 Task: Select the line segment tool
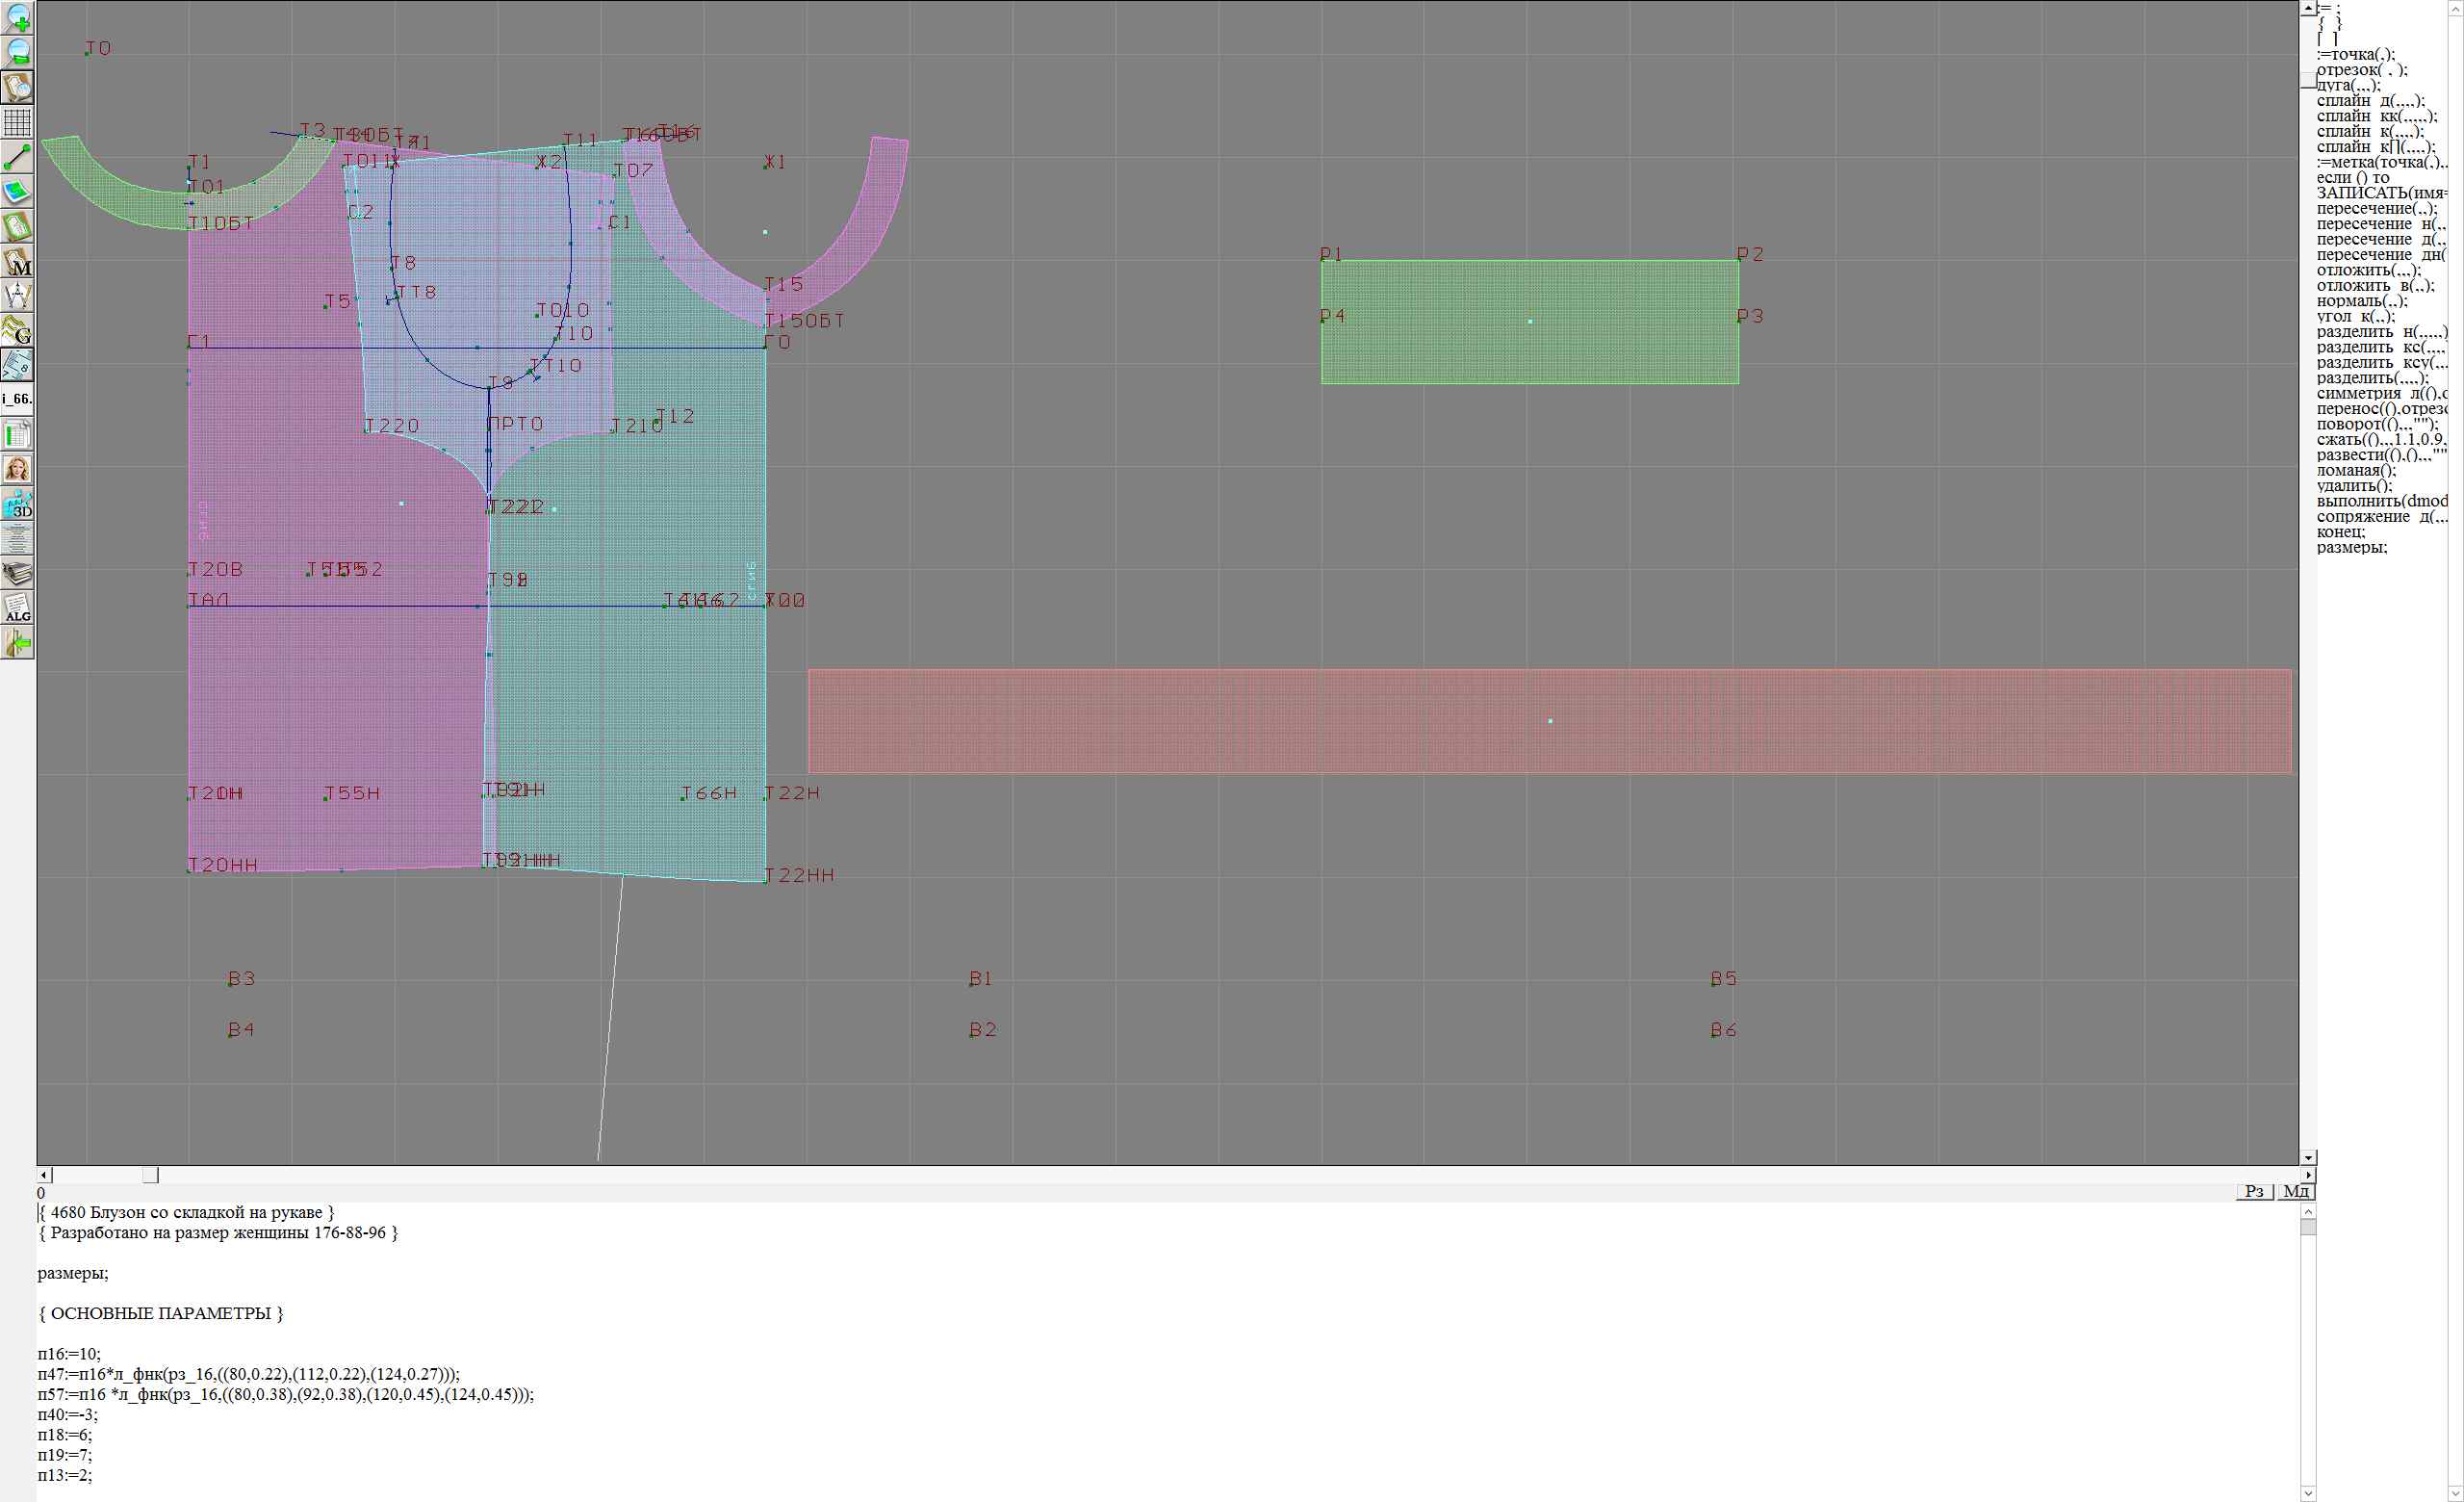[18, 157]
